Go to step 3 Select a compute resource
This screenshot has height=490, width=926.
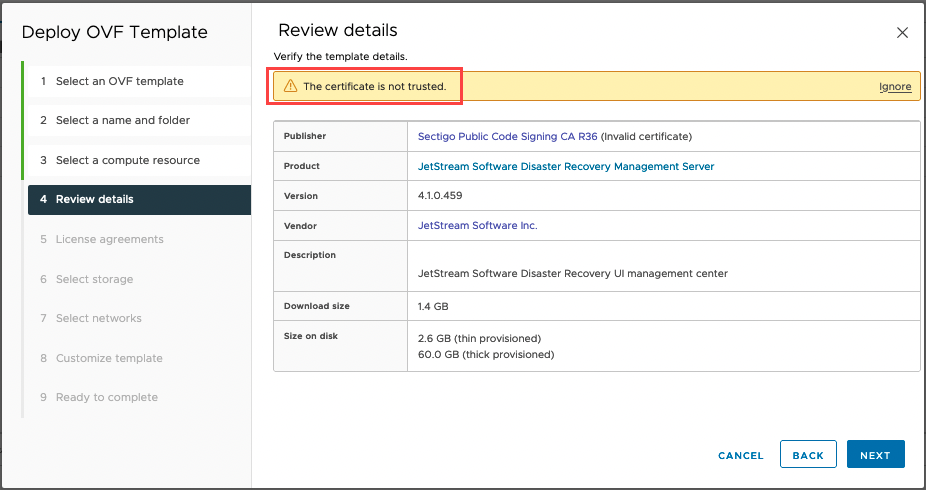(127, 160)
